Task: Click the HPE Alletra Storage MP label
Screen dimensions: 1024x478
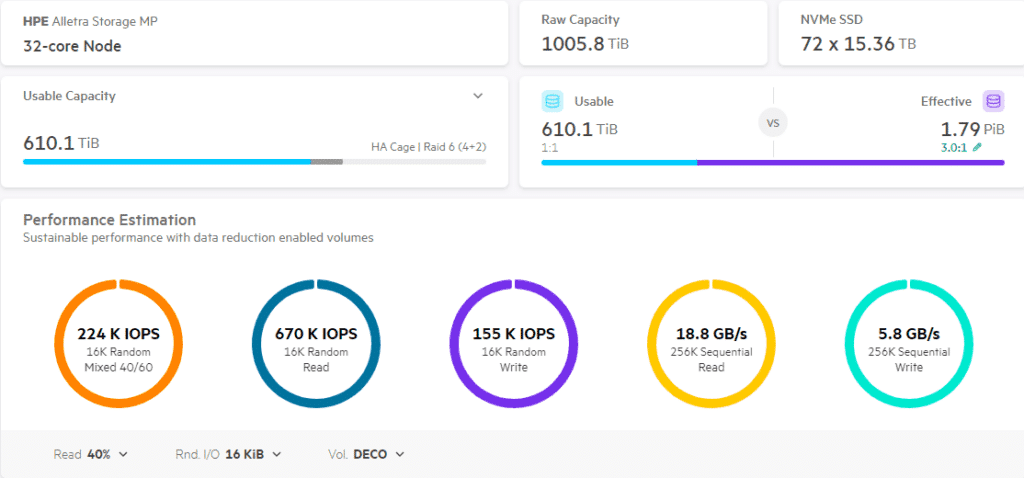Action: [90, 21]
